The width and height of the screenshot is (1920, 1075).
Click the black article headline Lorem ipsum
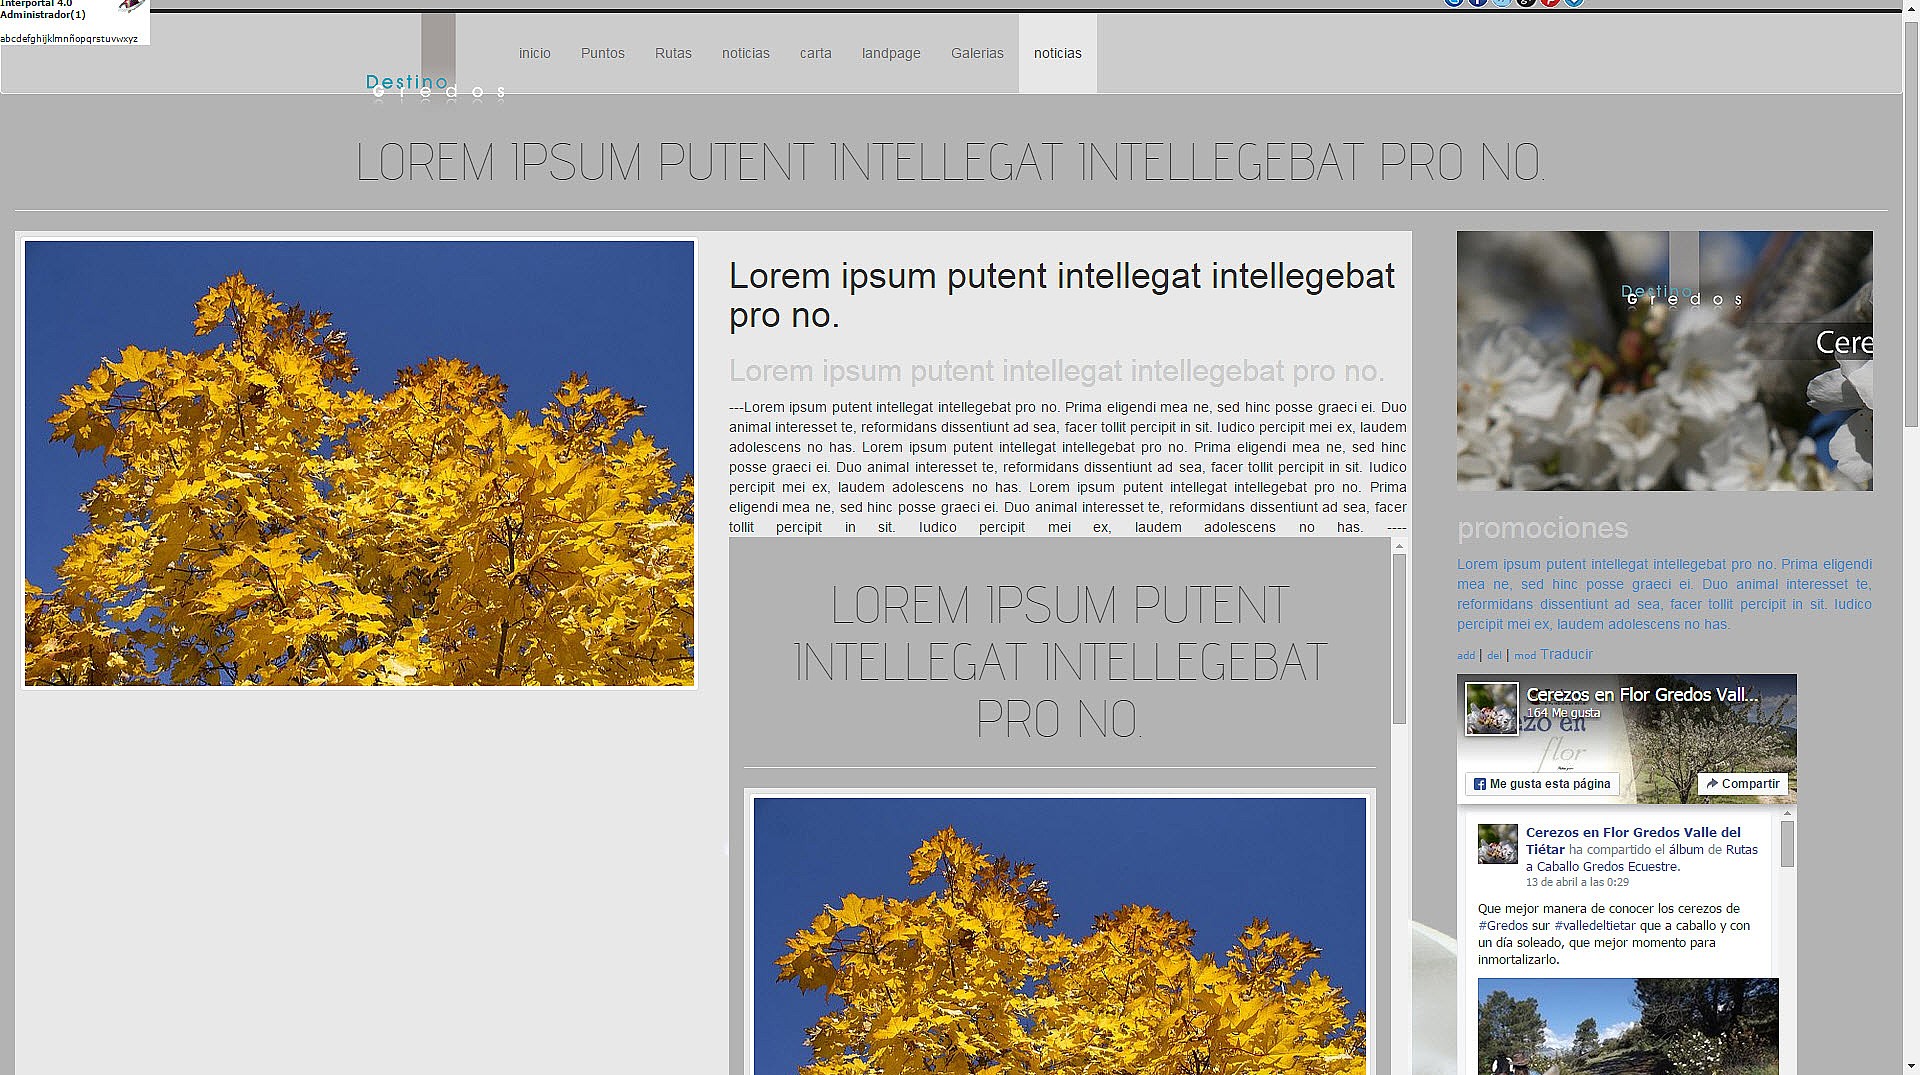point(1061,295)
